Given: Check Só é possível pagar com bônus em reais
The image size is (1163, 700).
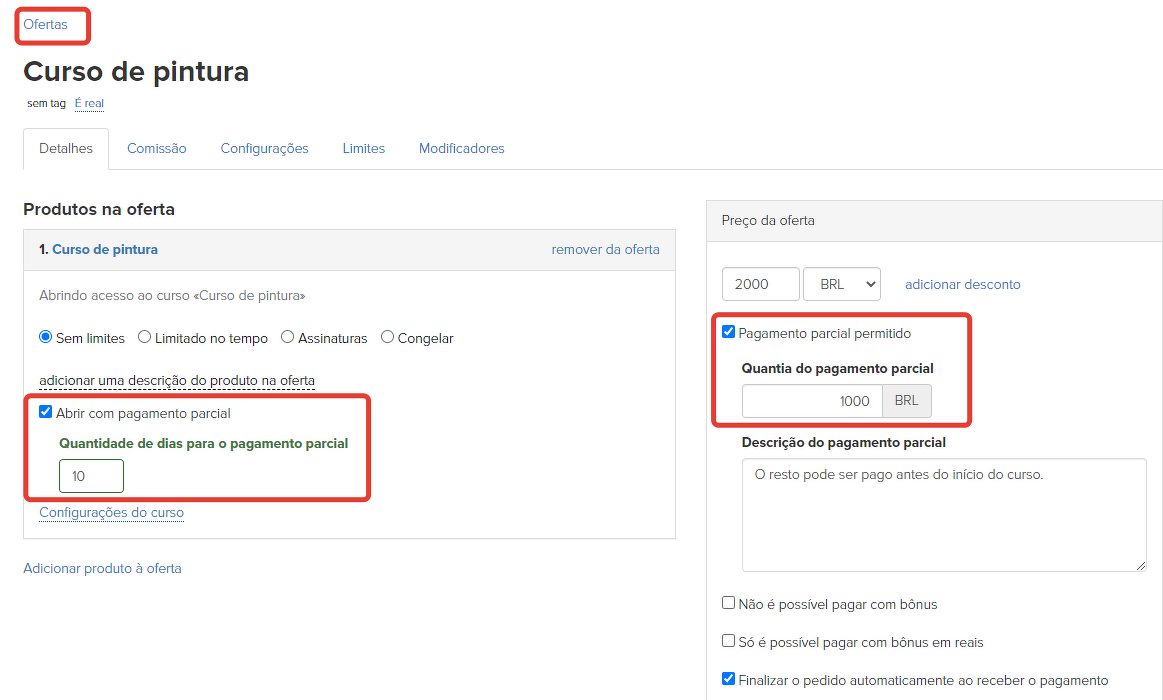Looking at the screenshot, I should (728, 641).
